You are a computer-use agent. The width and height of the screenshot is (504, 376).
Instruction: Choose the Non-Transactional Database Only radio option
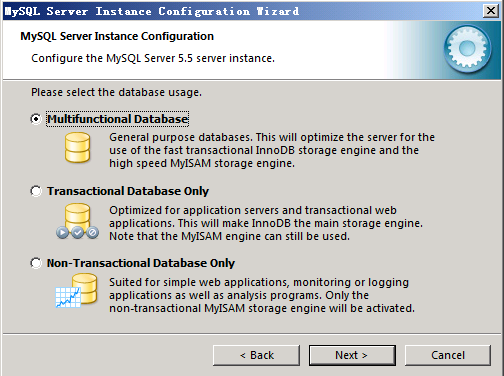[36, 263]
